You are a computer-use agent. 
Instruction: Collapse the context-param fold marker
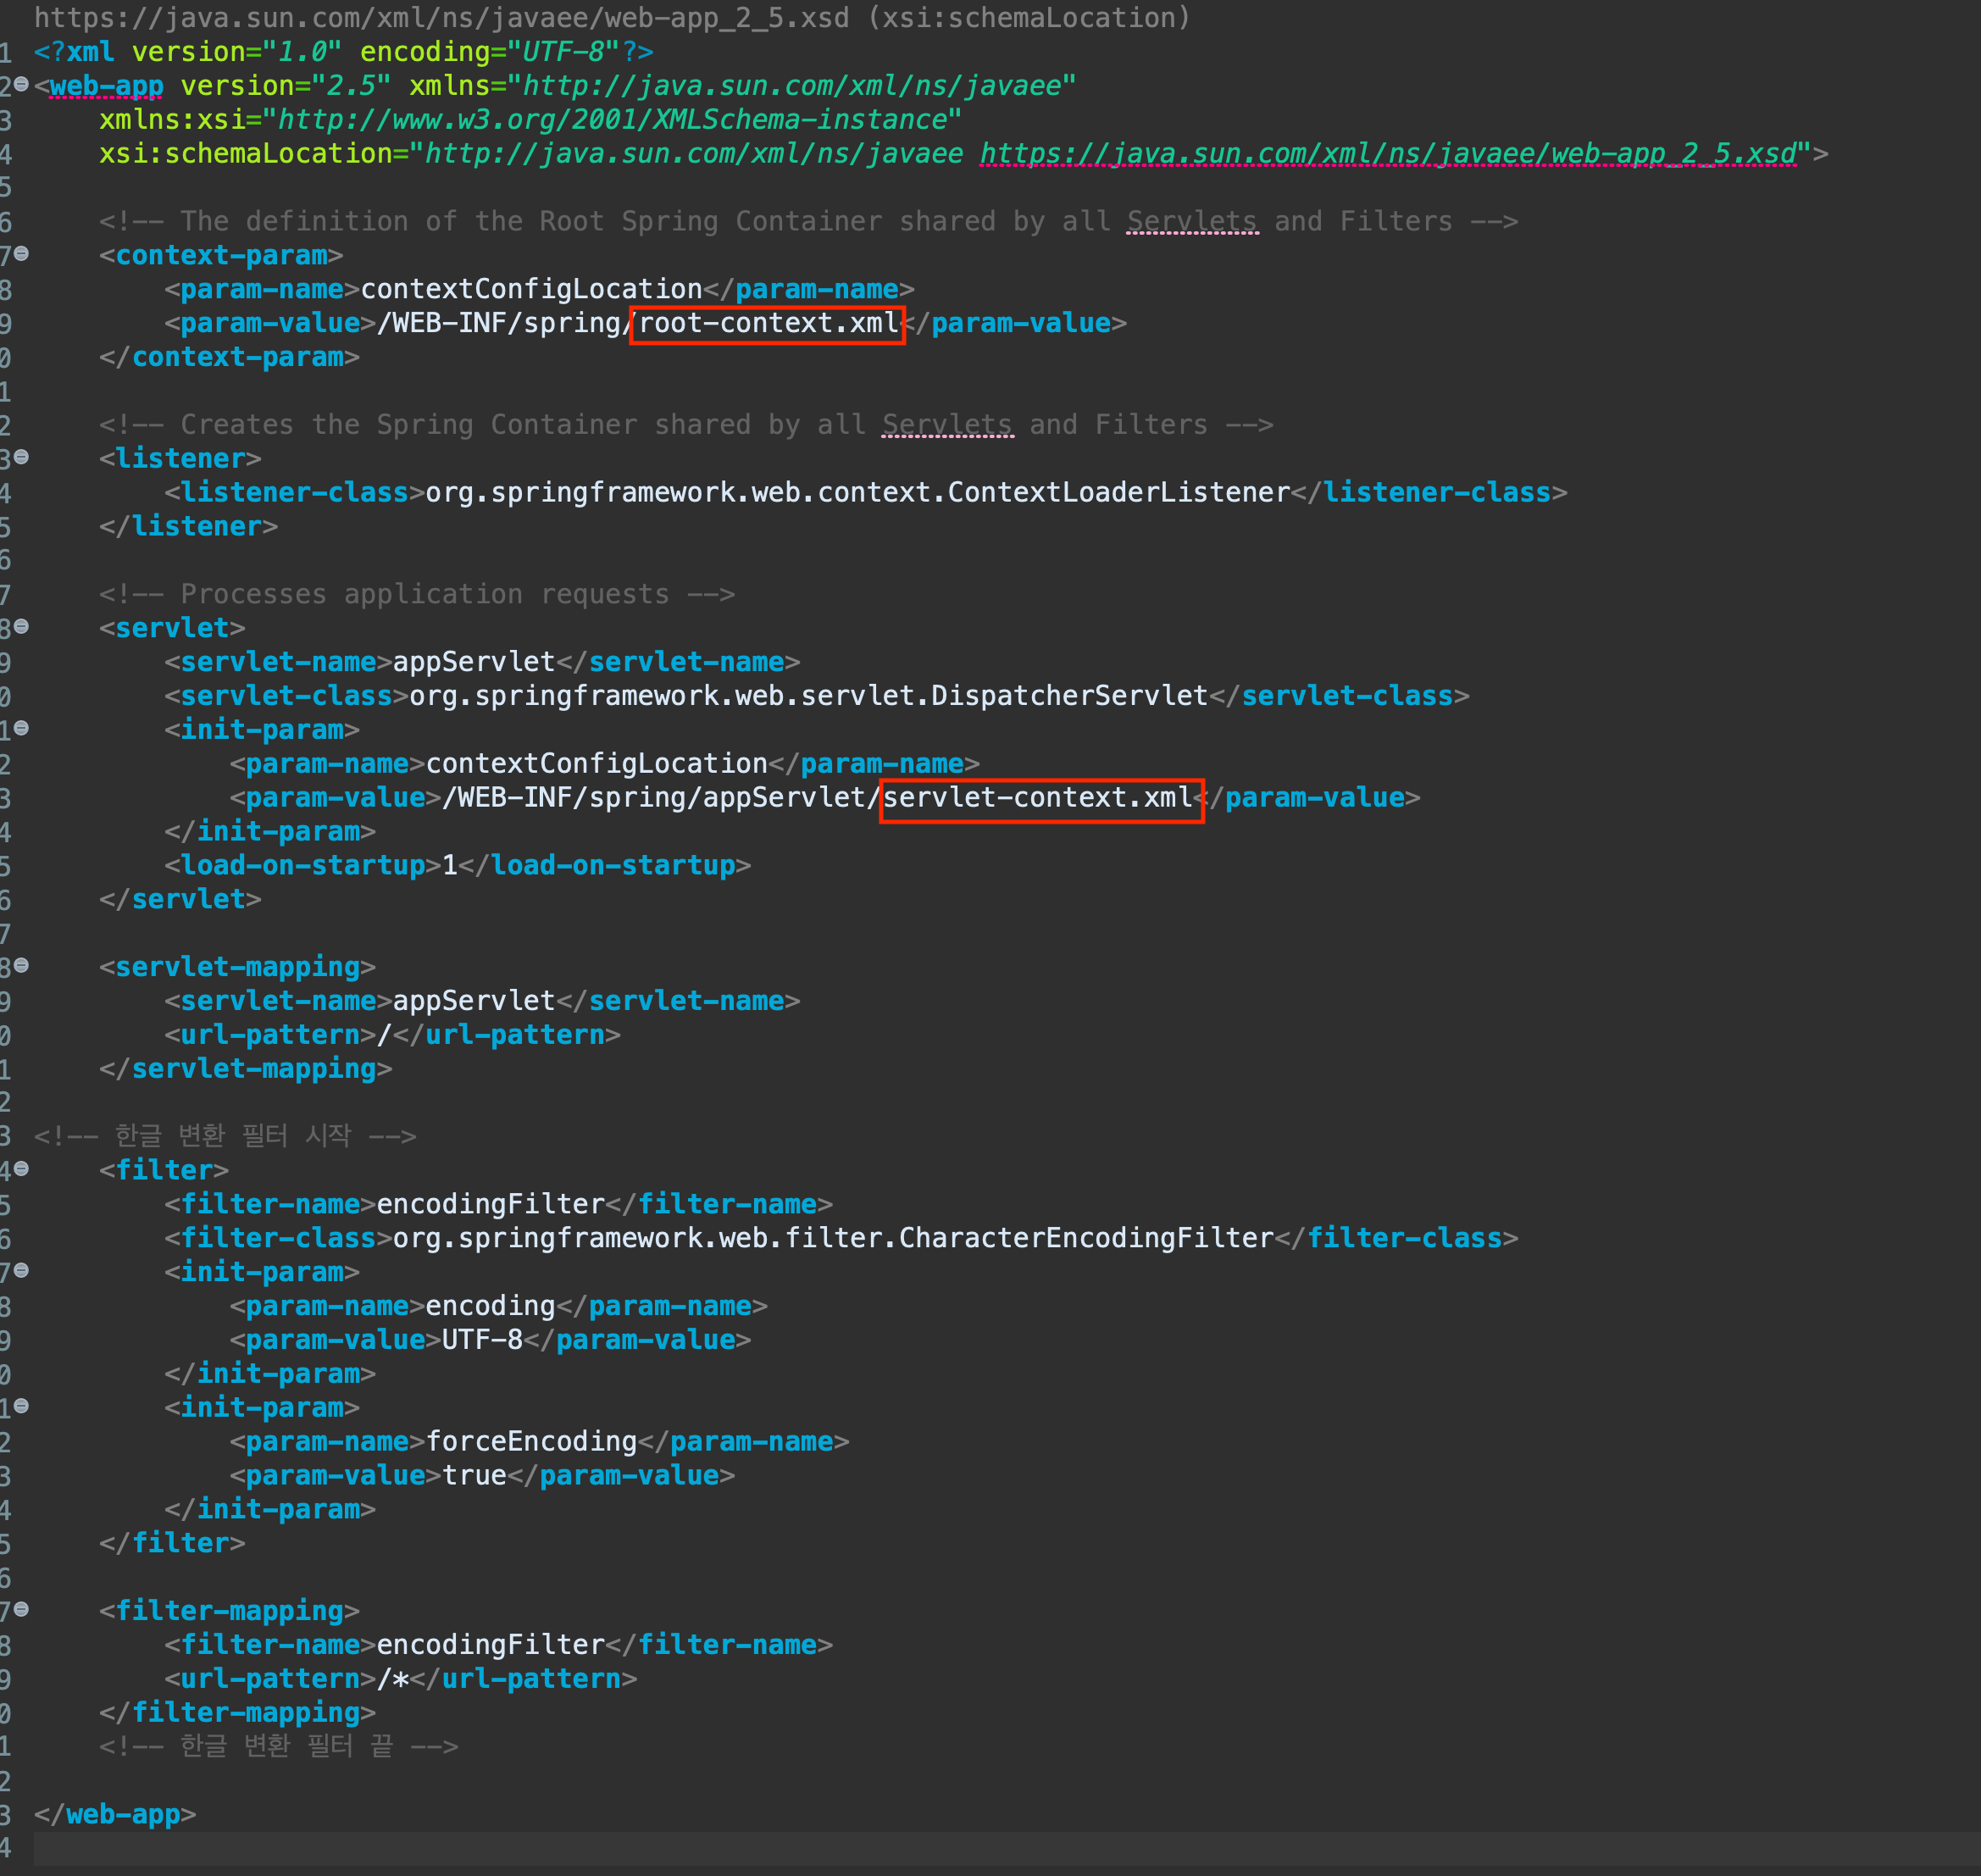pos(21,254)
